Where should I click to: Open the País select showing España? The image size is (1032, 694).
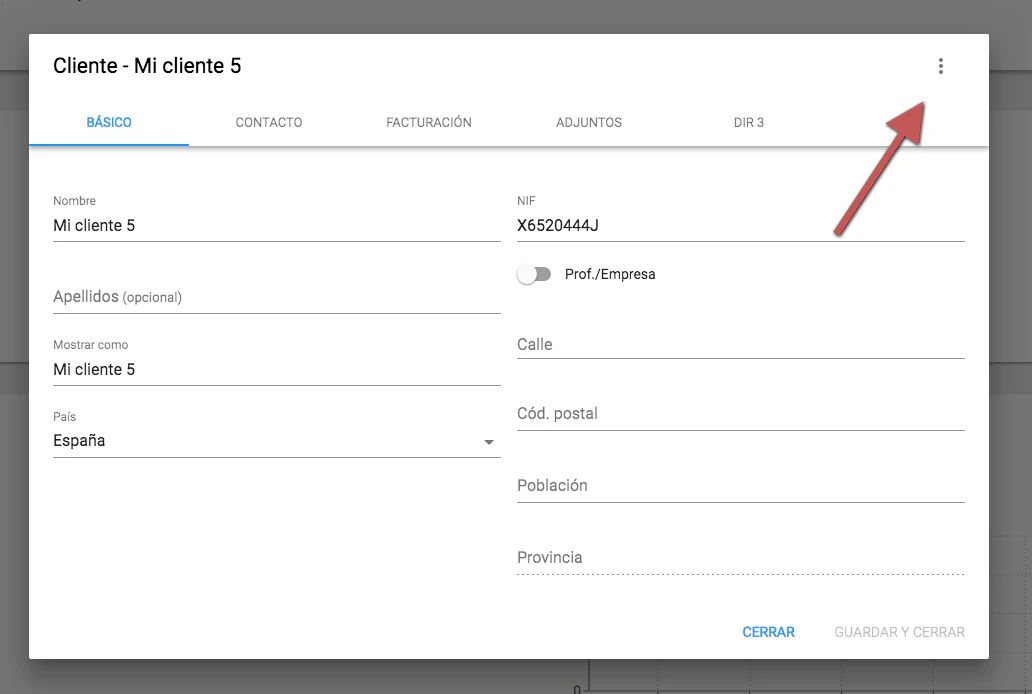[270, 441]
